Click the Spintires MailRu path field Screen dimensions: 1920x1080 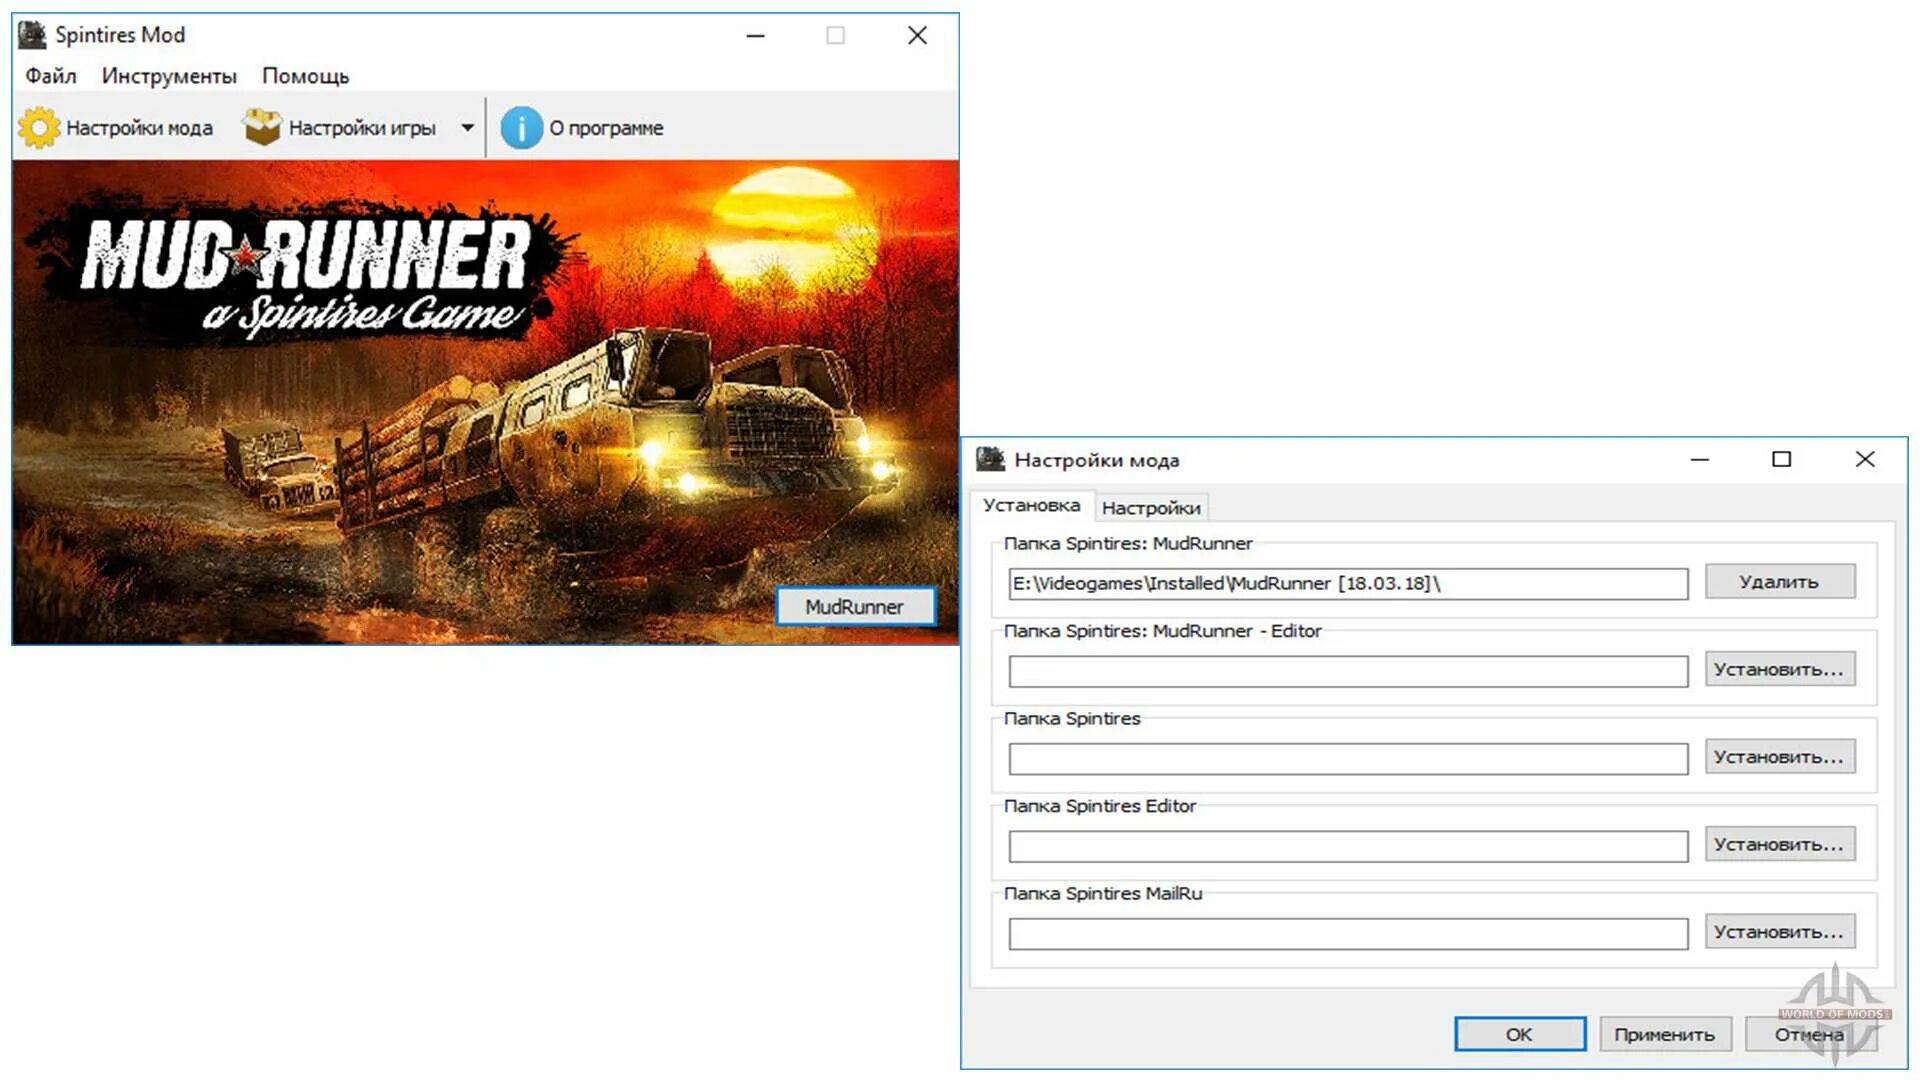click(x=1348, y=934)
